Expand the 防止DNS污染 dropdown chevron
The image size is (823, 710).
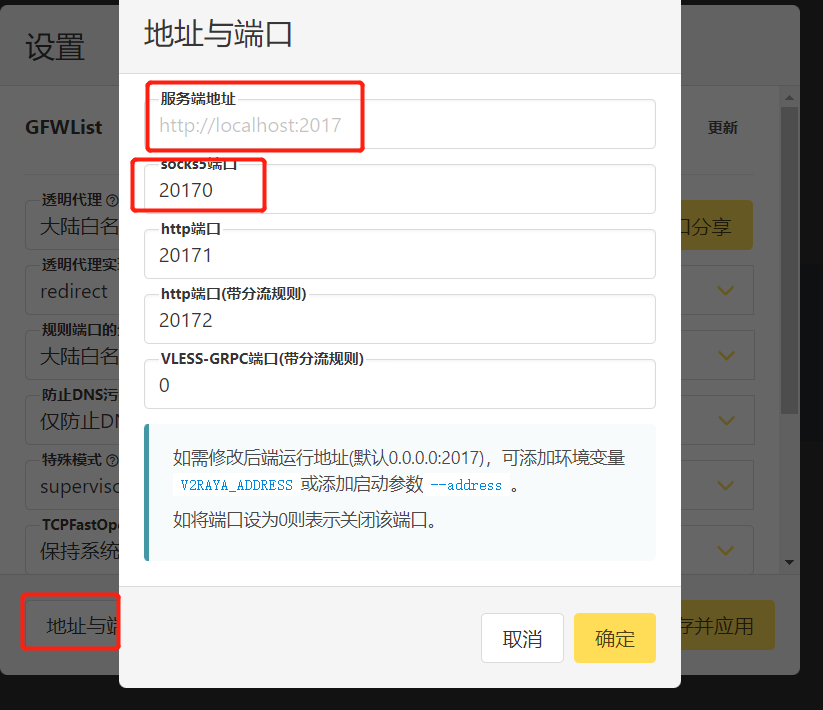(726, 421)
